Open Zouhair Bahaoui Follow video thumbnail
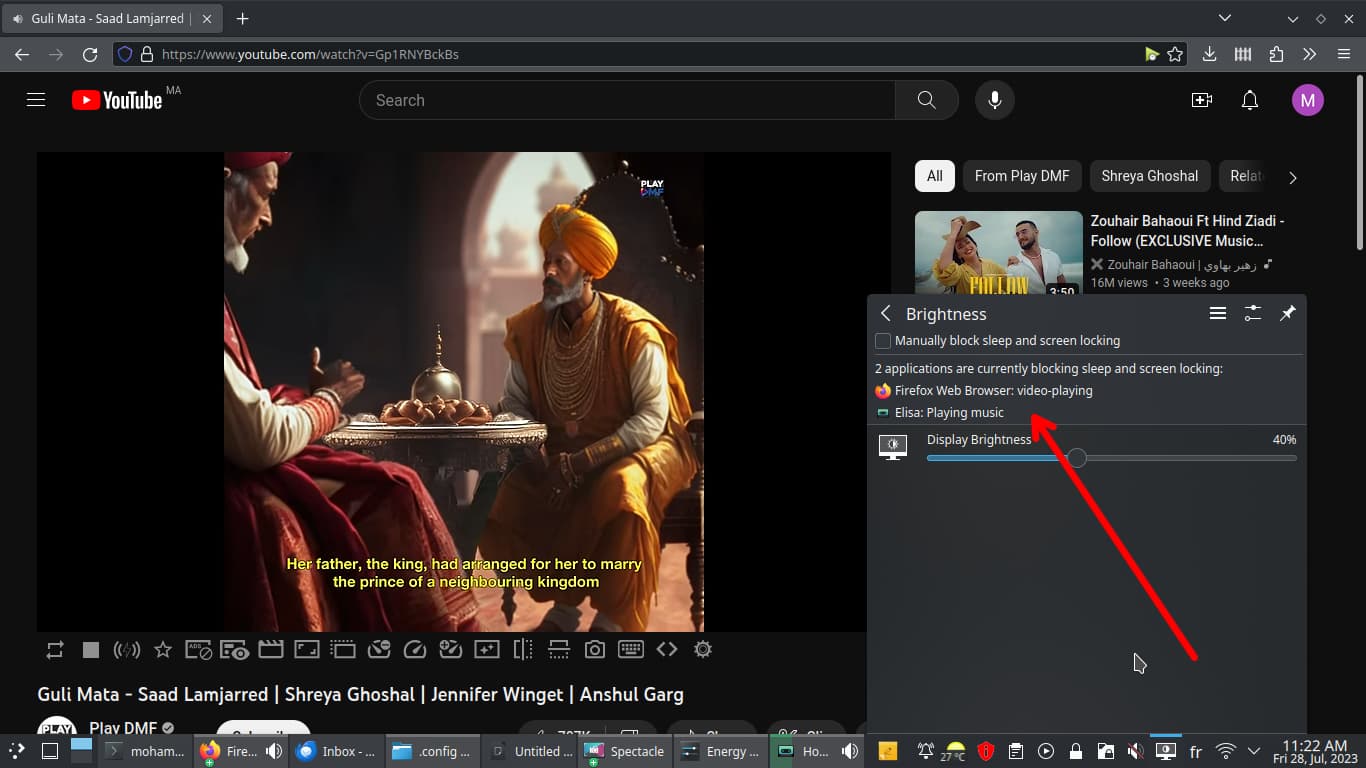Image resolution: width=1366 pixels, height=768 pixels. coord(999,253)
